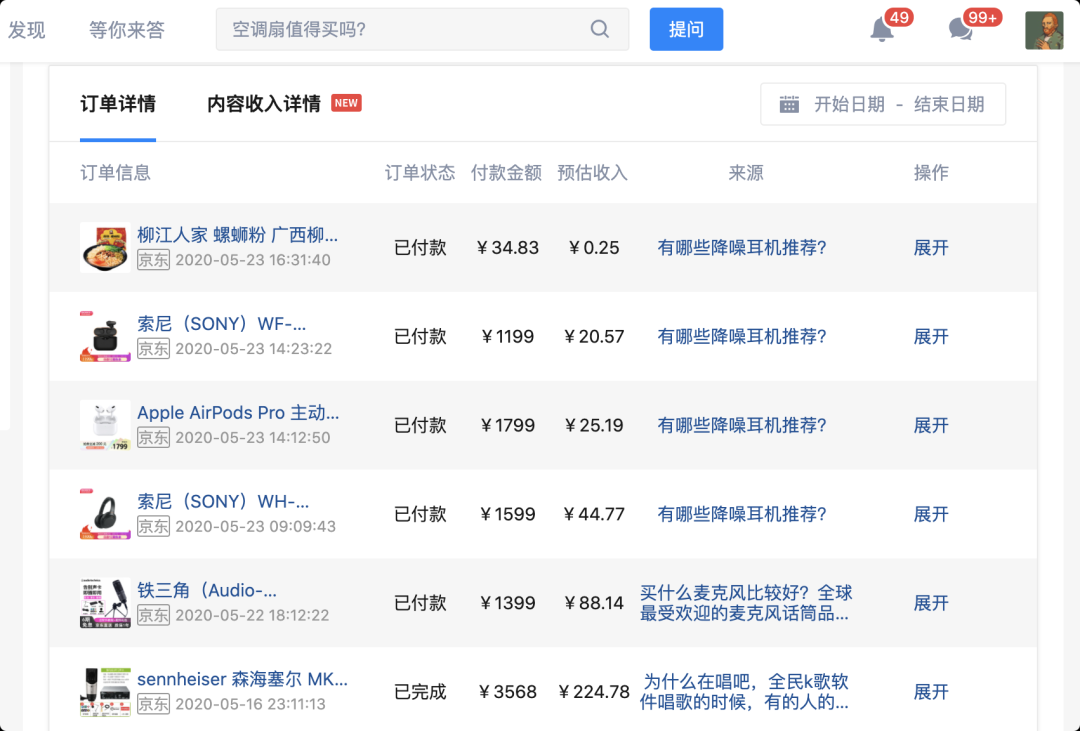Click the 来源 column header
Image resolution: width=1080 pixels, height=731 pixels.
tap(746, 173)
